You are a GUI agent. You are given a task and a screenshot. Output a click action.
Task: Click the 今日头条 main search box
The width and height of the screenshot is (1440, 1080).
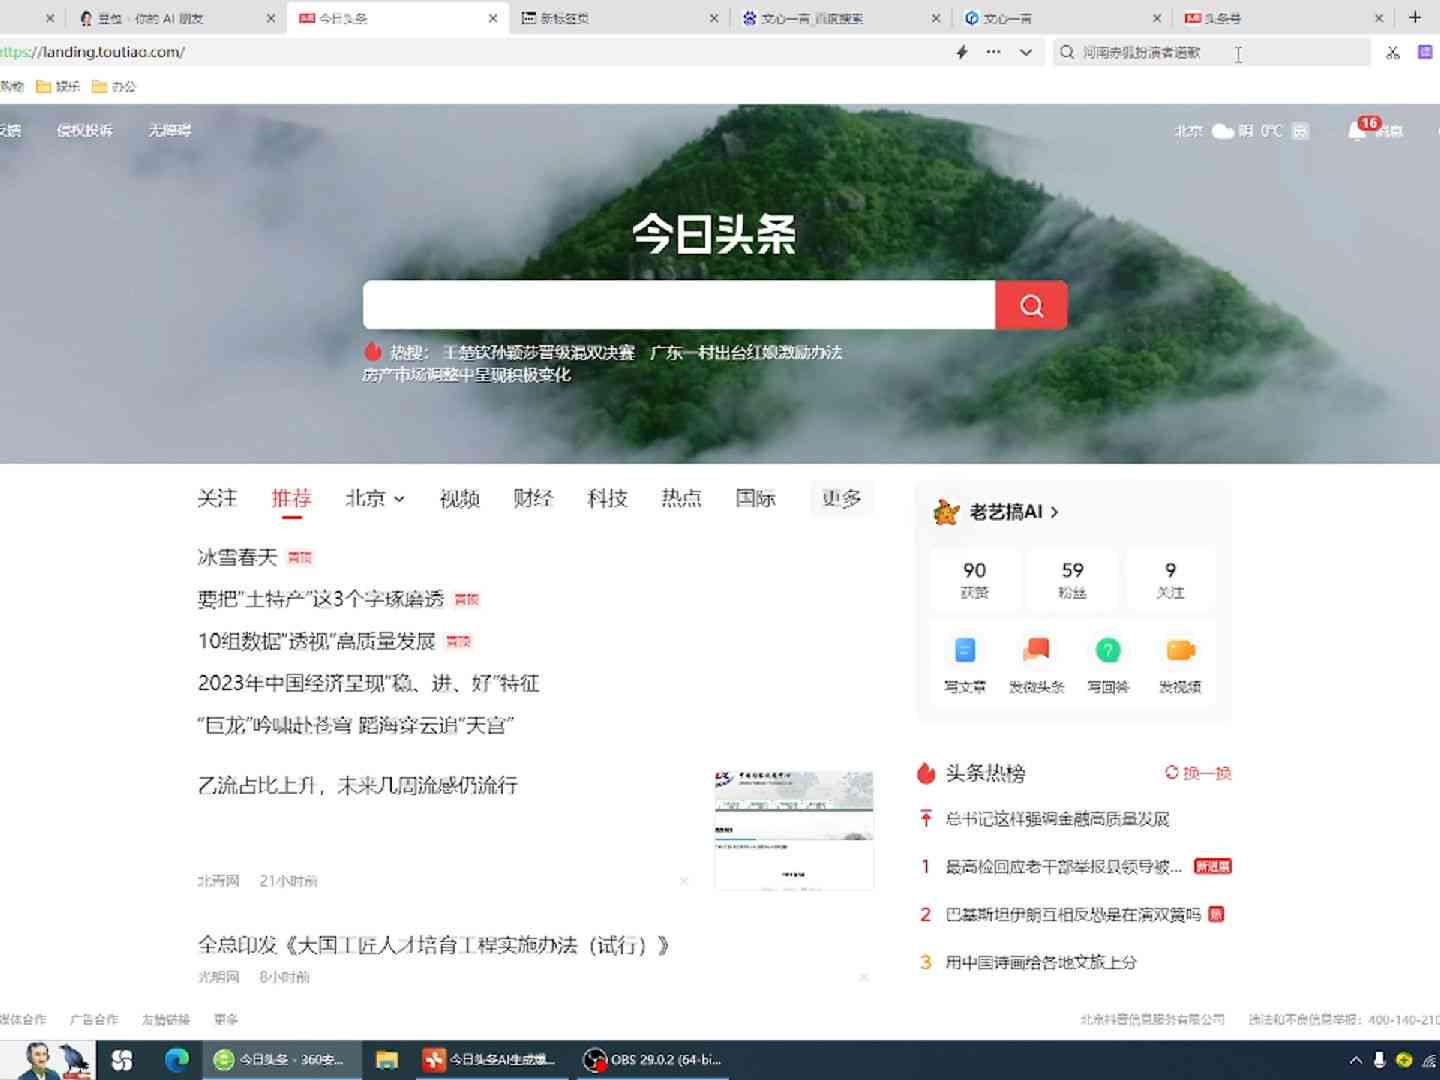coord(679,305)
